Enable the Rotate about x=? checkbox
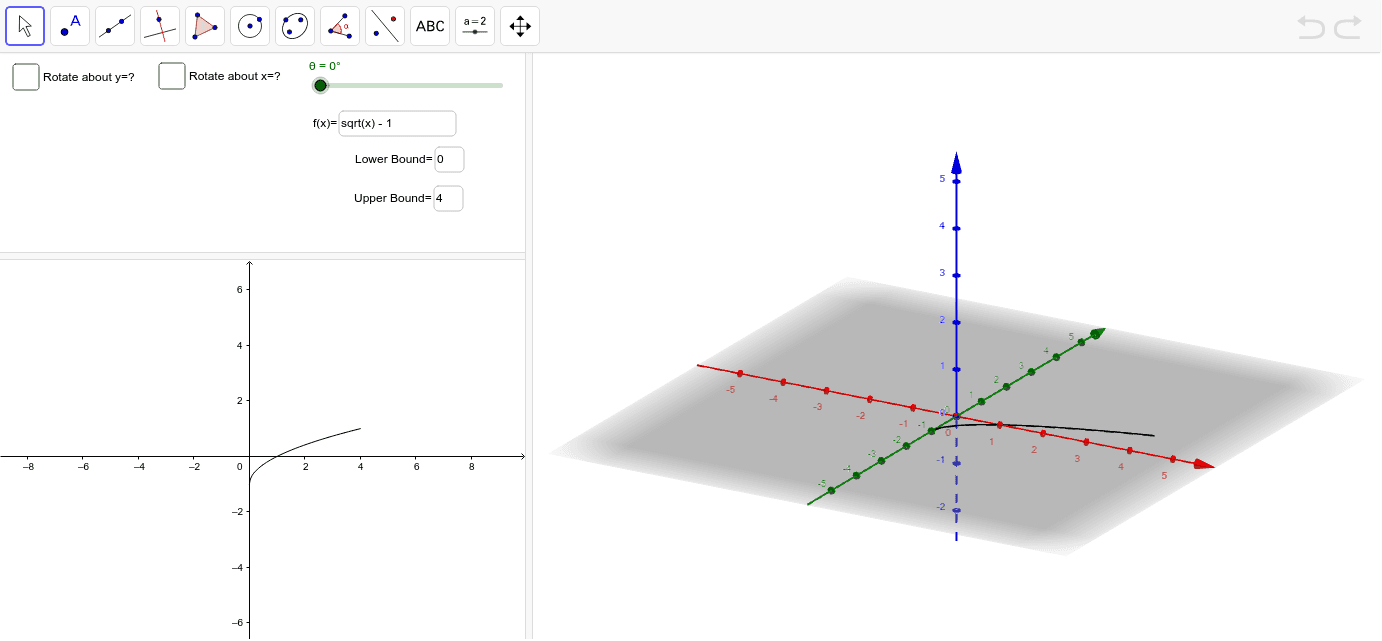 pos(172,76)
